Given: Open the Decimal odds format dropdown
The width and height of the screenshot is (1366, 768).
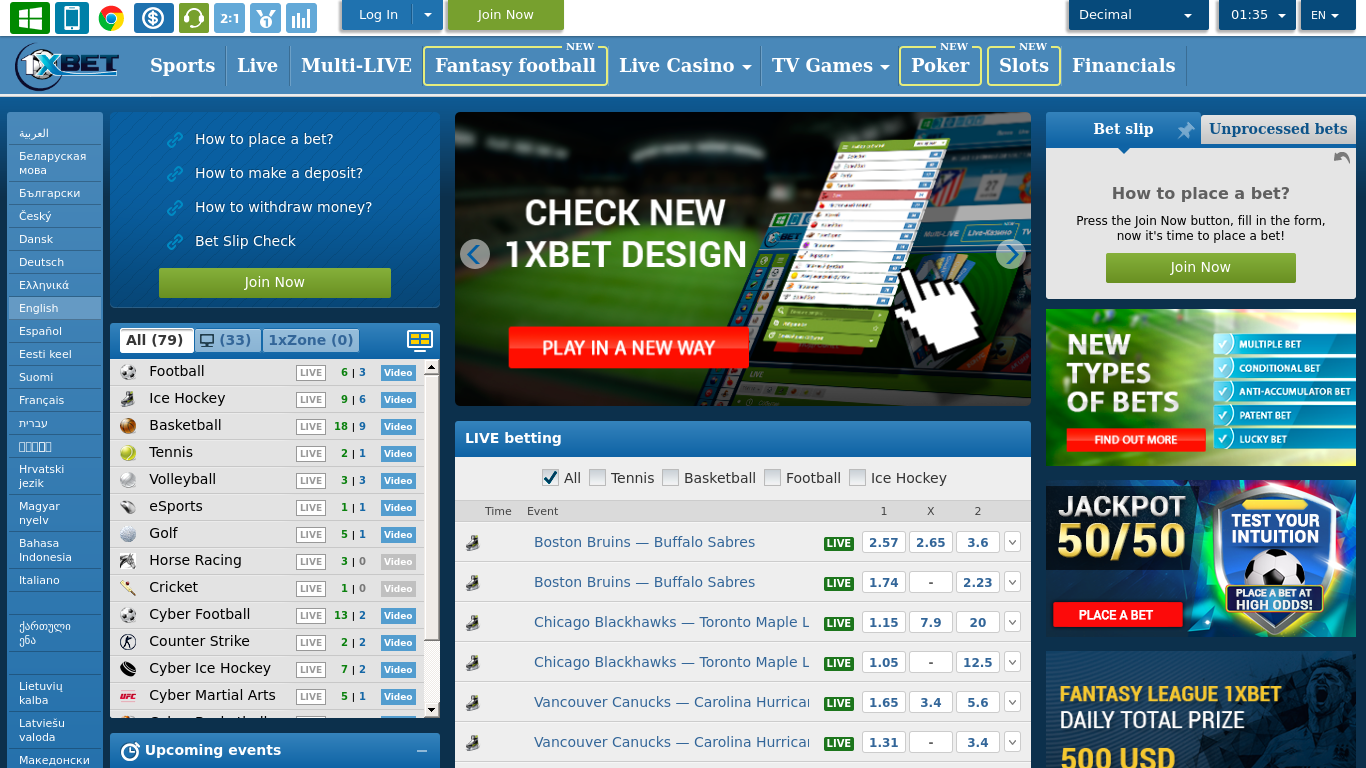Looking at the screenshot, I should click(x=1138, y=15).
